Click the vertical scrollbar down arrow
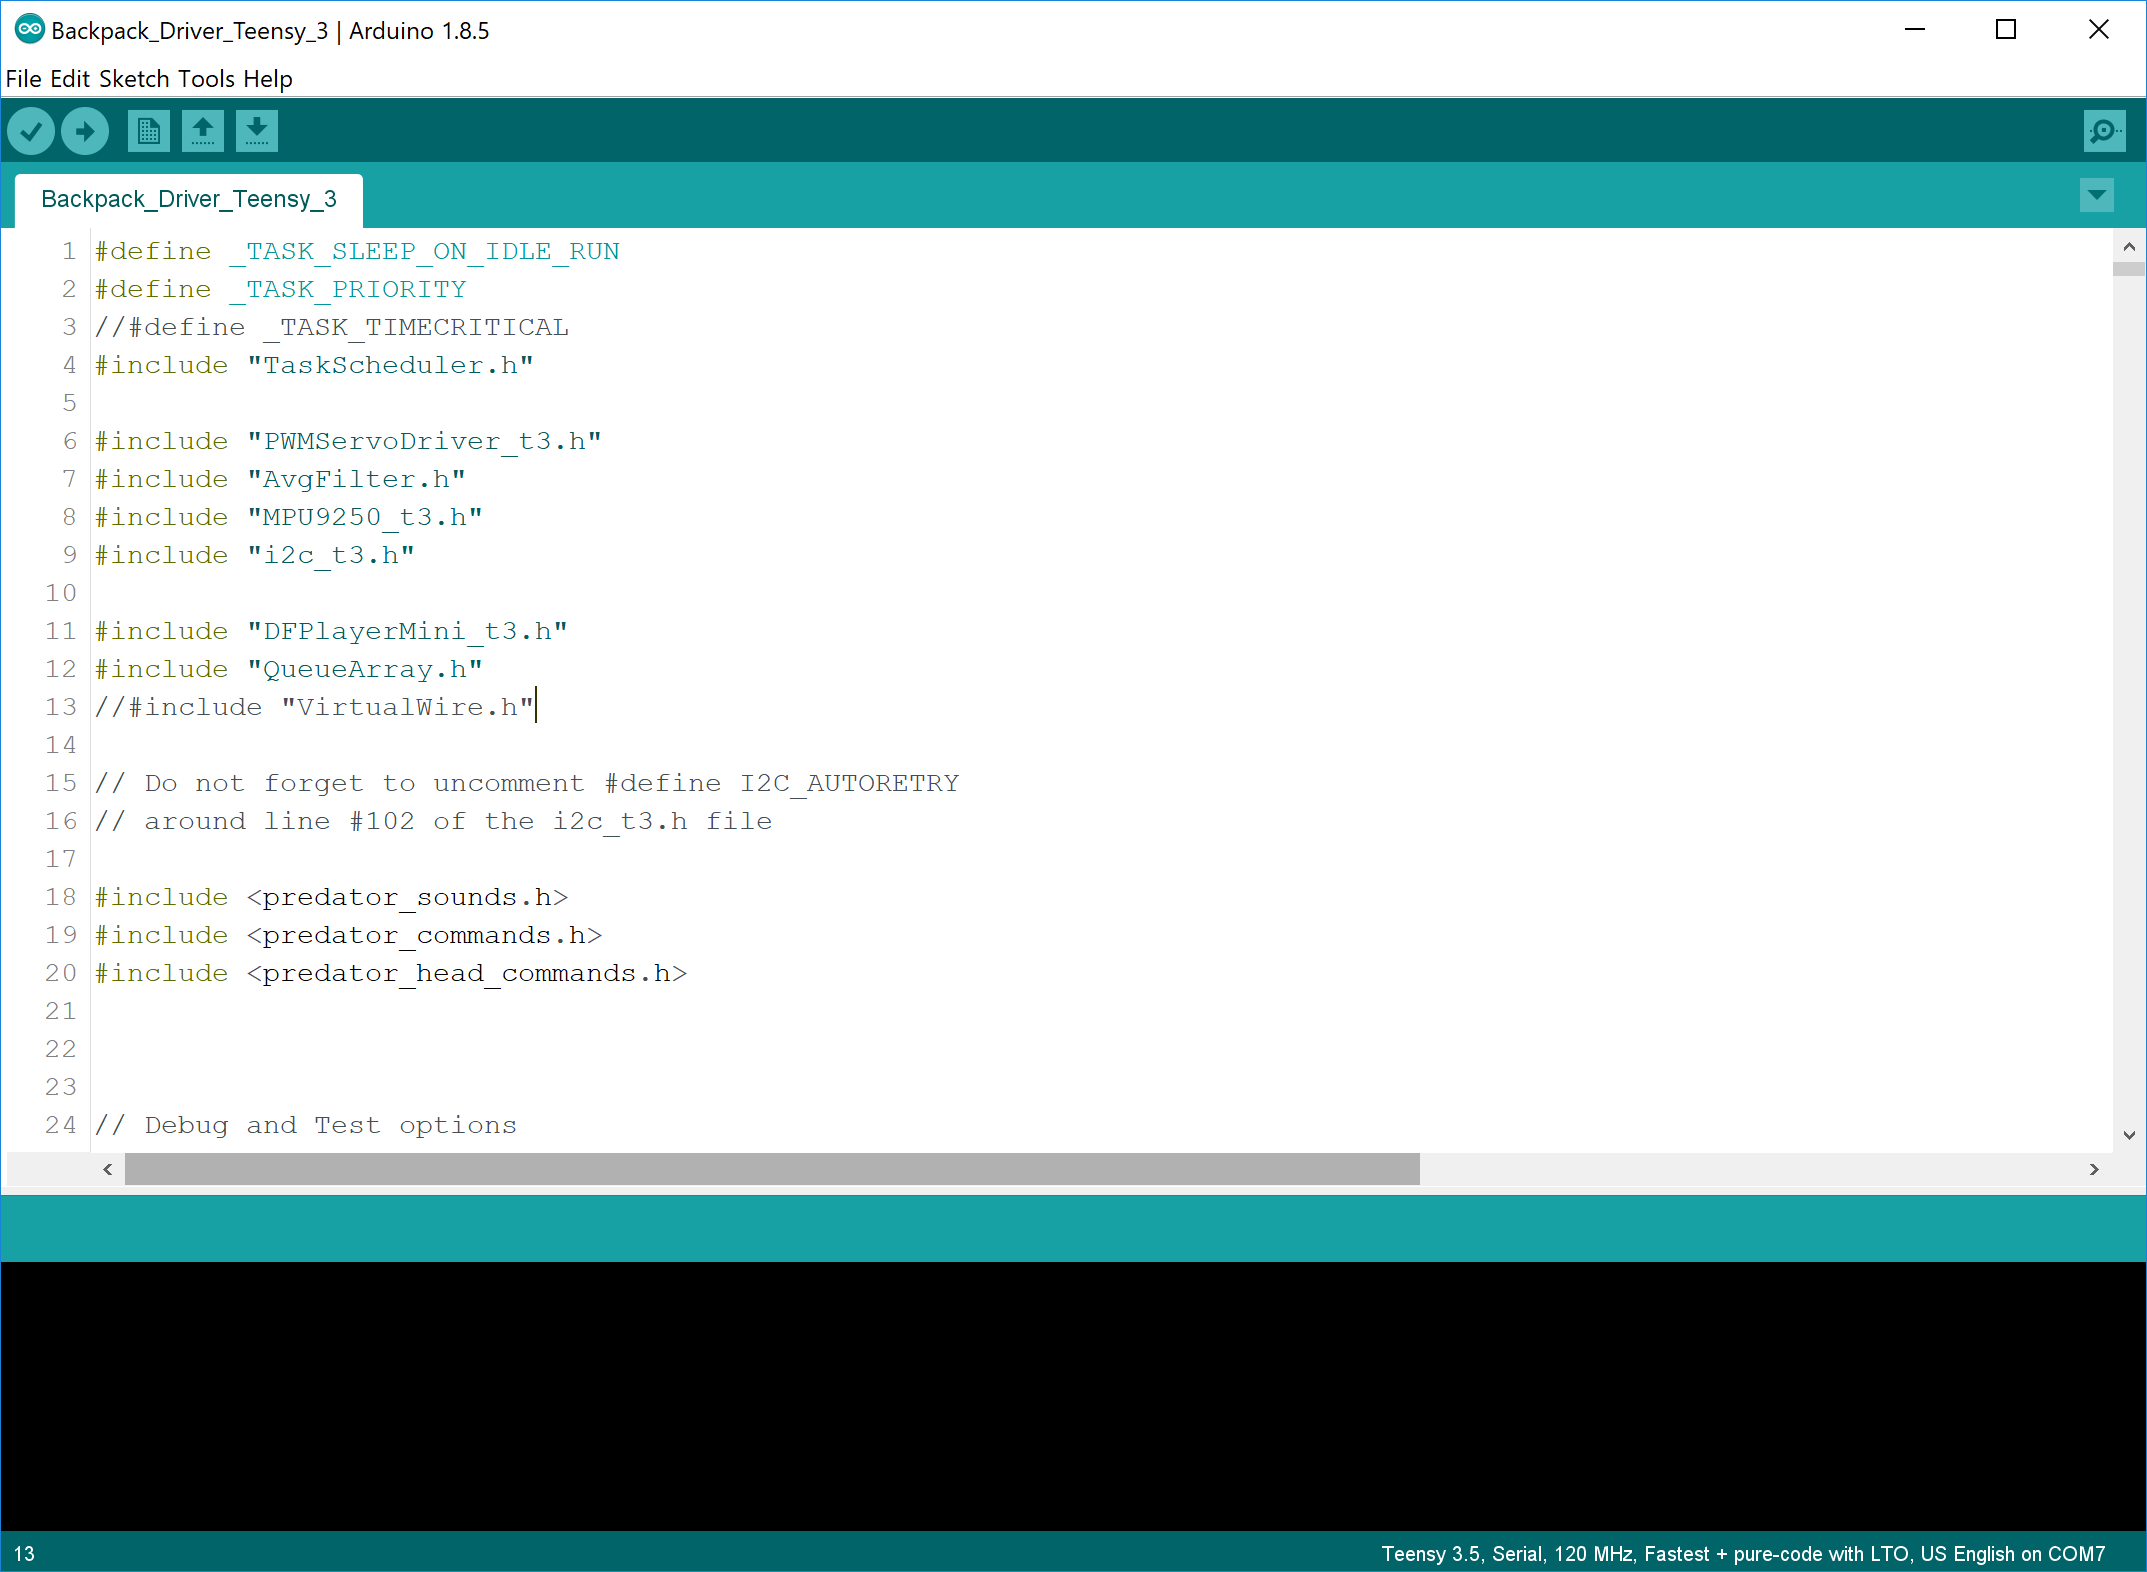Screen dimensions: 2147x1572 coord(2128,1135)
